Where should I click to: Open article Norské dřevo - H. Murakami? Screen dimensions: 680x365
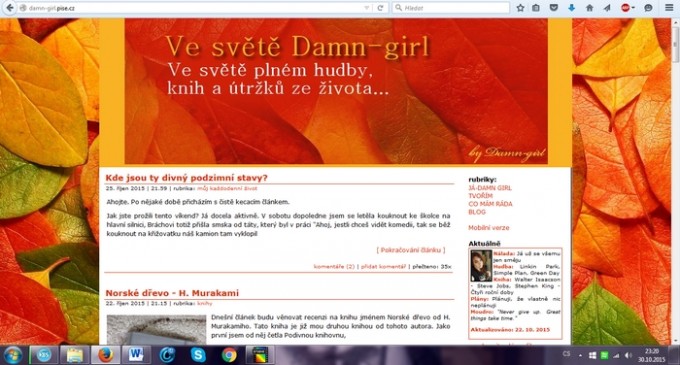click(172, 293)
